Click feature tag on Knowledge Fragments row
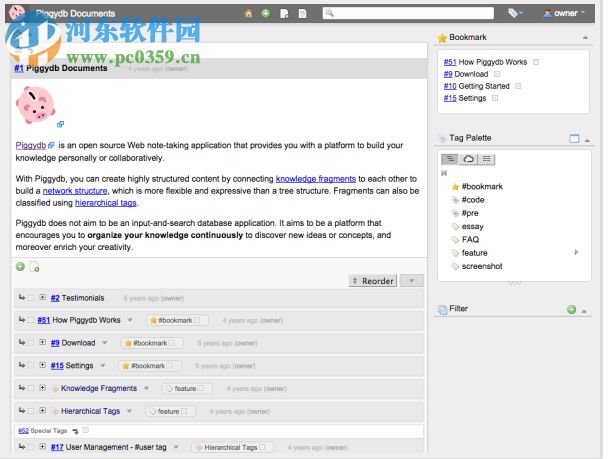Image resolution: width=611 pixels, height=459 pixels. point(185,388)
